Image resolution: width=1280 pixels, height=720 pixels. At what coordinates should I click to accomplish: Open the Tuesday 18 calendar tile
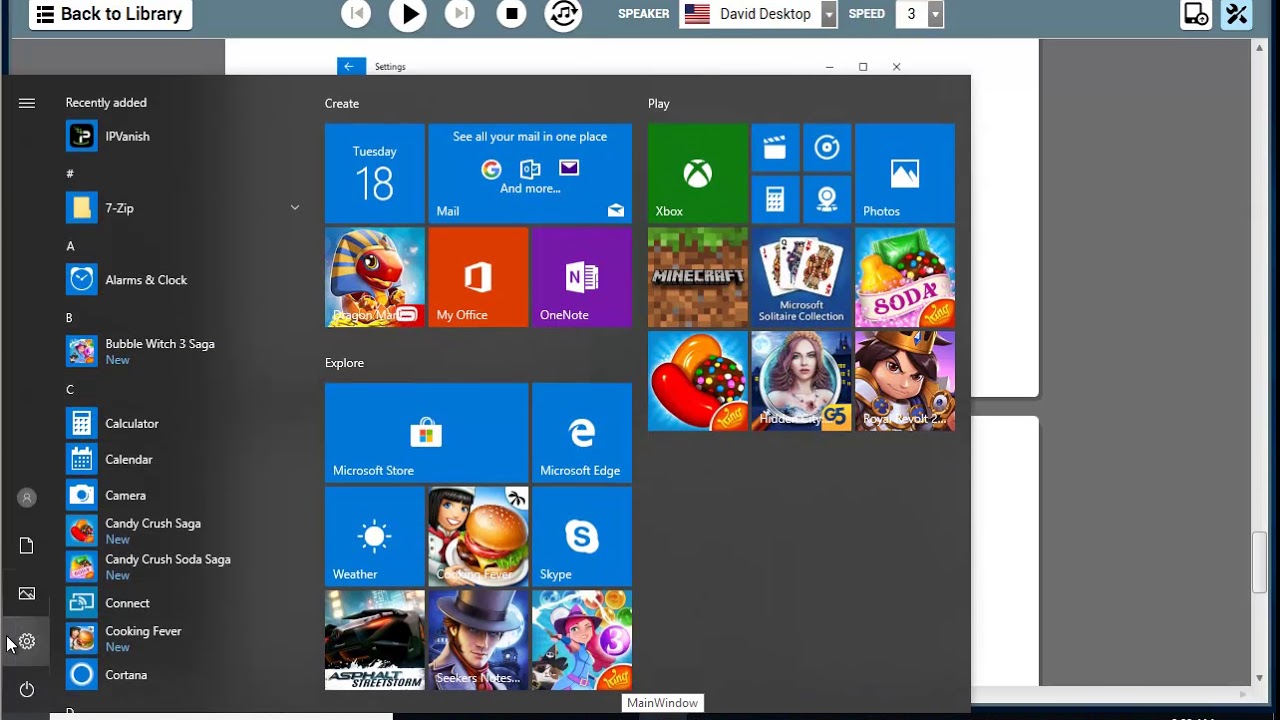click(375, 173)
